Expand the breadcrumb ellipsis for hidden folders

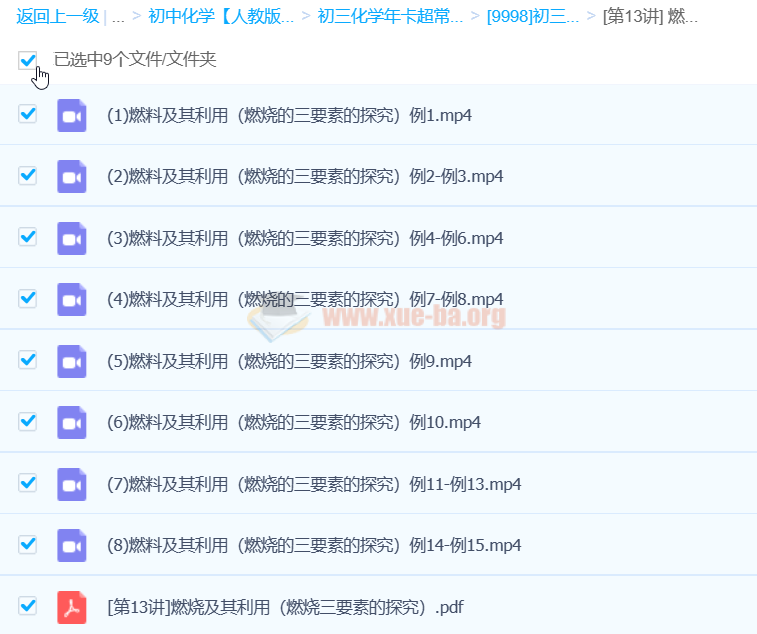click(118, 17)
